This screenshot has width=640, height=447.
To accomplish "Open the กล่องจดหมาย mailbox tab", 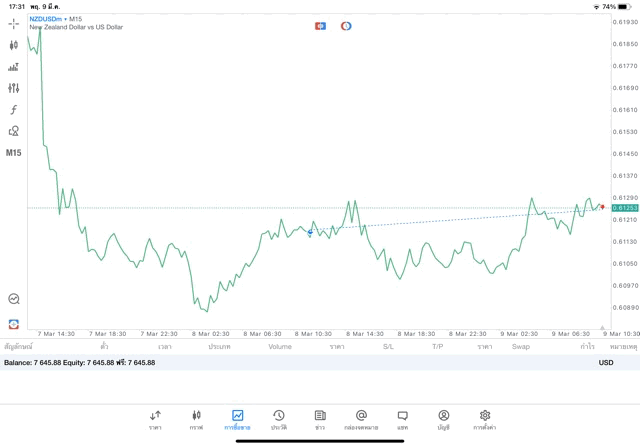I will pos(361,419).
